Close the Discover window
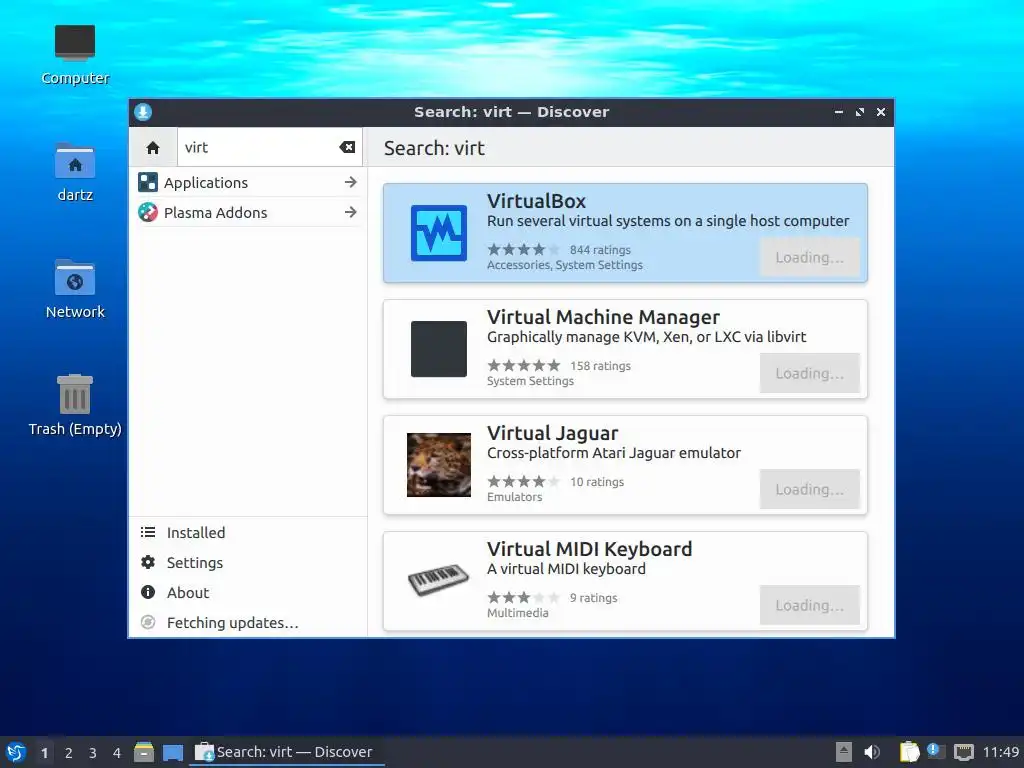The width and height of the screenshot is (1024, 768). click(881, 112)
